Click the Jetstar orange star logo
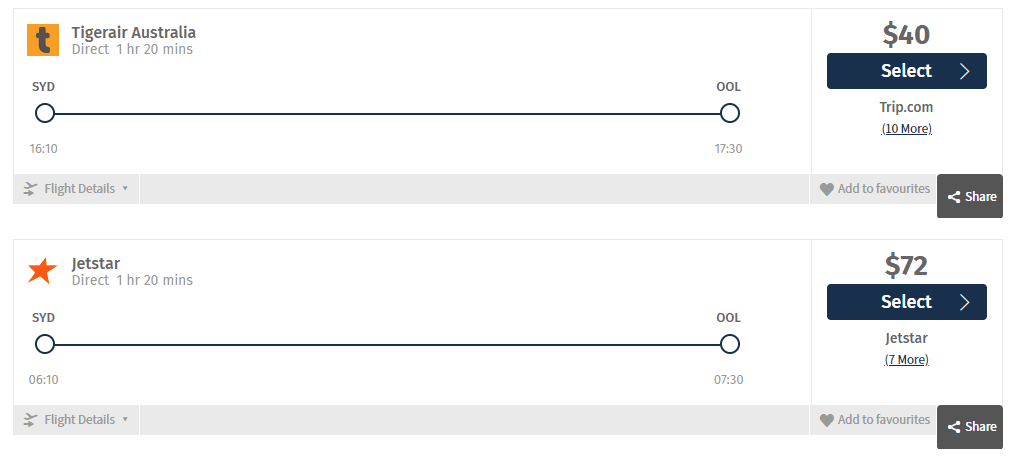This screenshot has width=1014, height=461. coord(43,271)
